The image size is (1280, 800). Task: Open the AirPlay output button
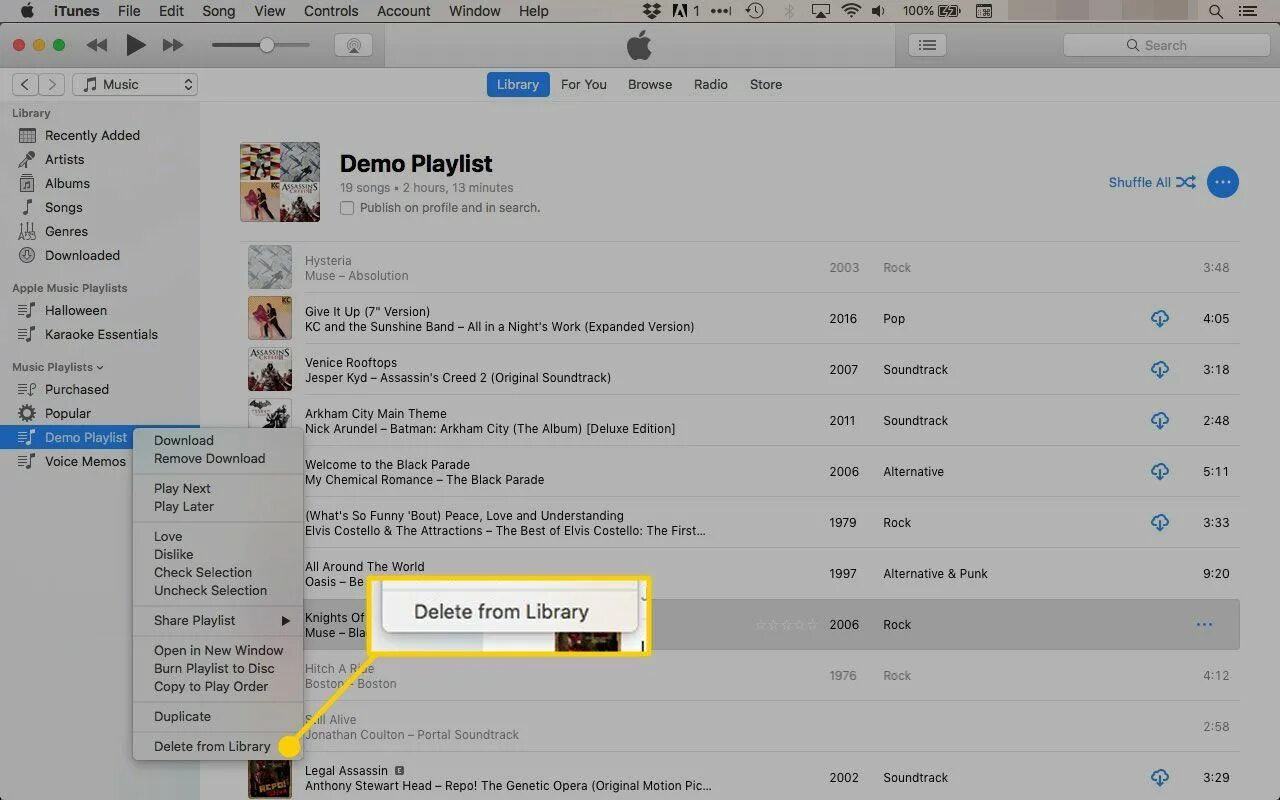pos(352,46)
